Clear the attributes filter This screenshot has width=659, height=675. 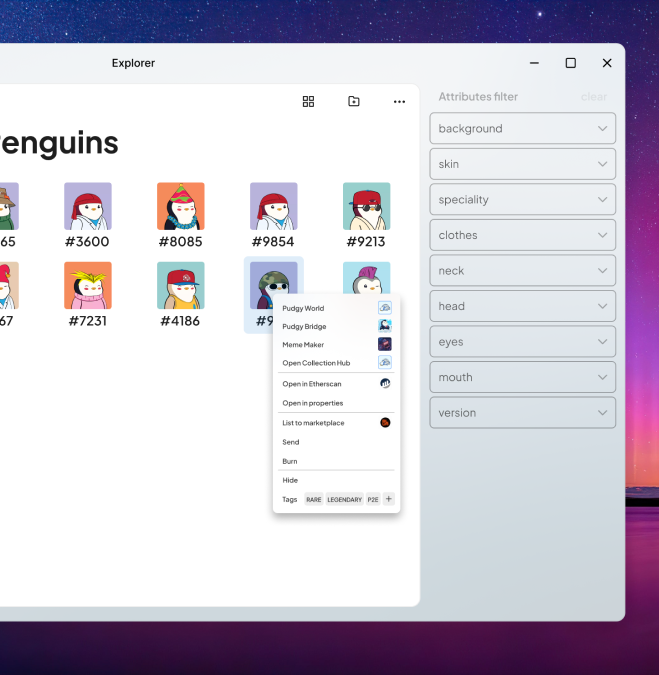click(594, 97)
